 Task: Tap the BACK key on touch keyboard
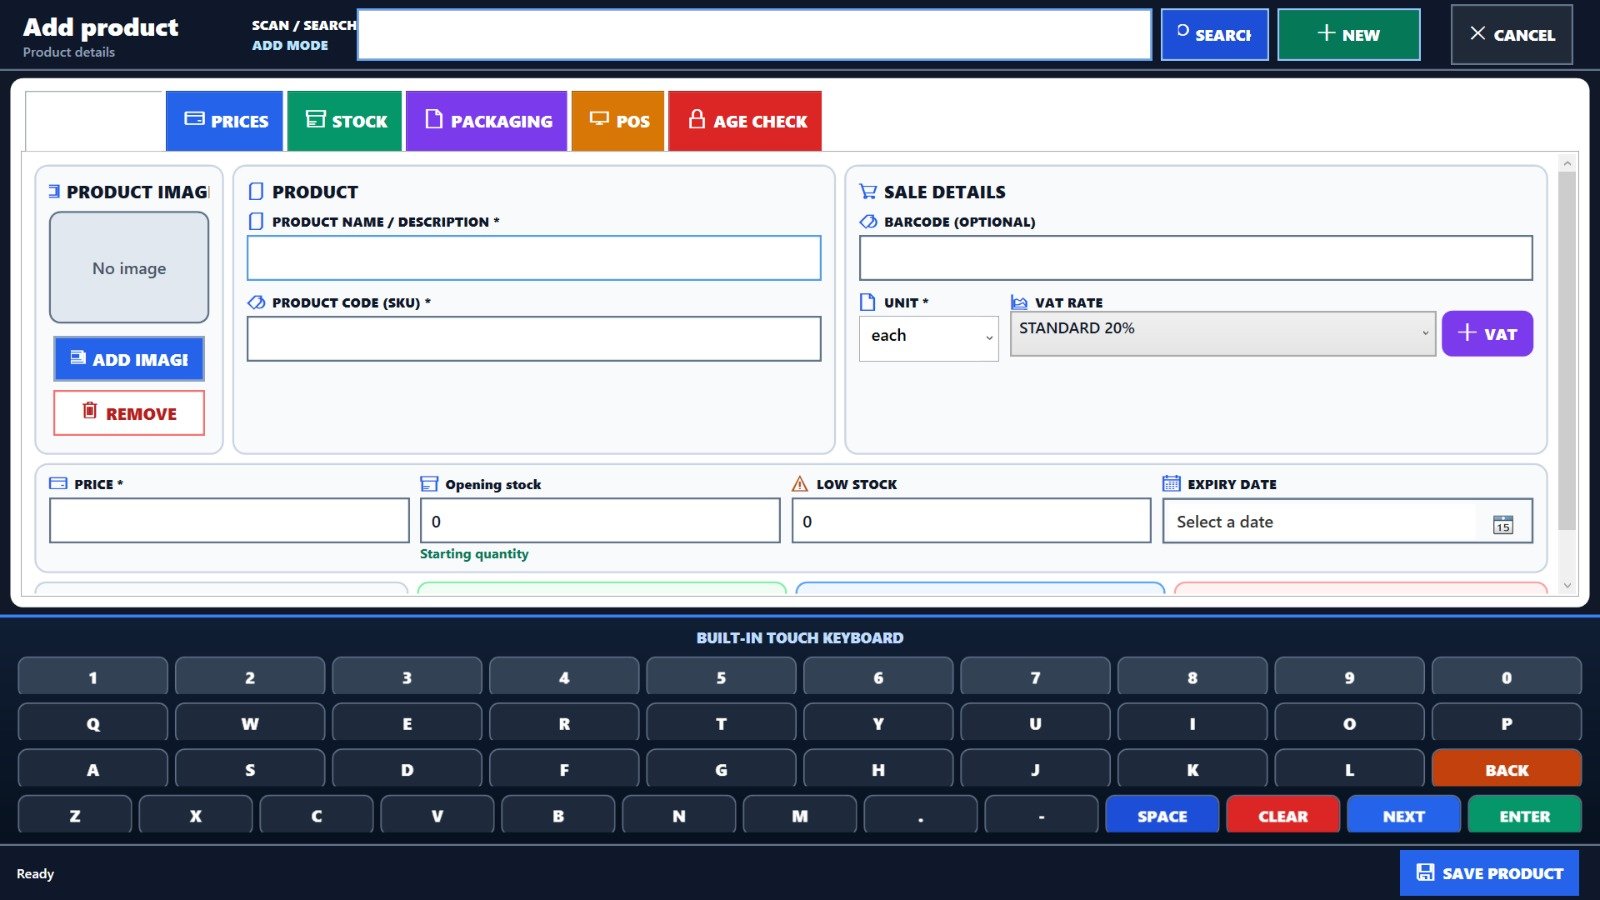[x=1507, y=769]
